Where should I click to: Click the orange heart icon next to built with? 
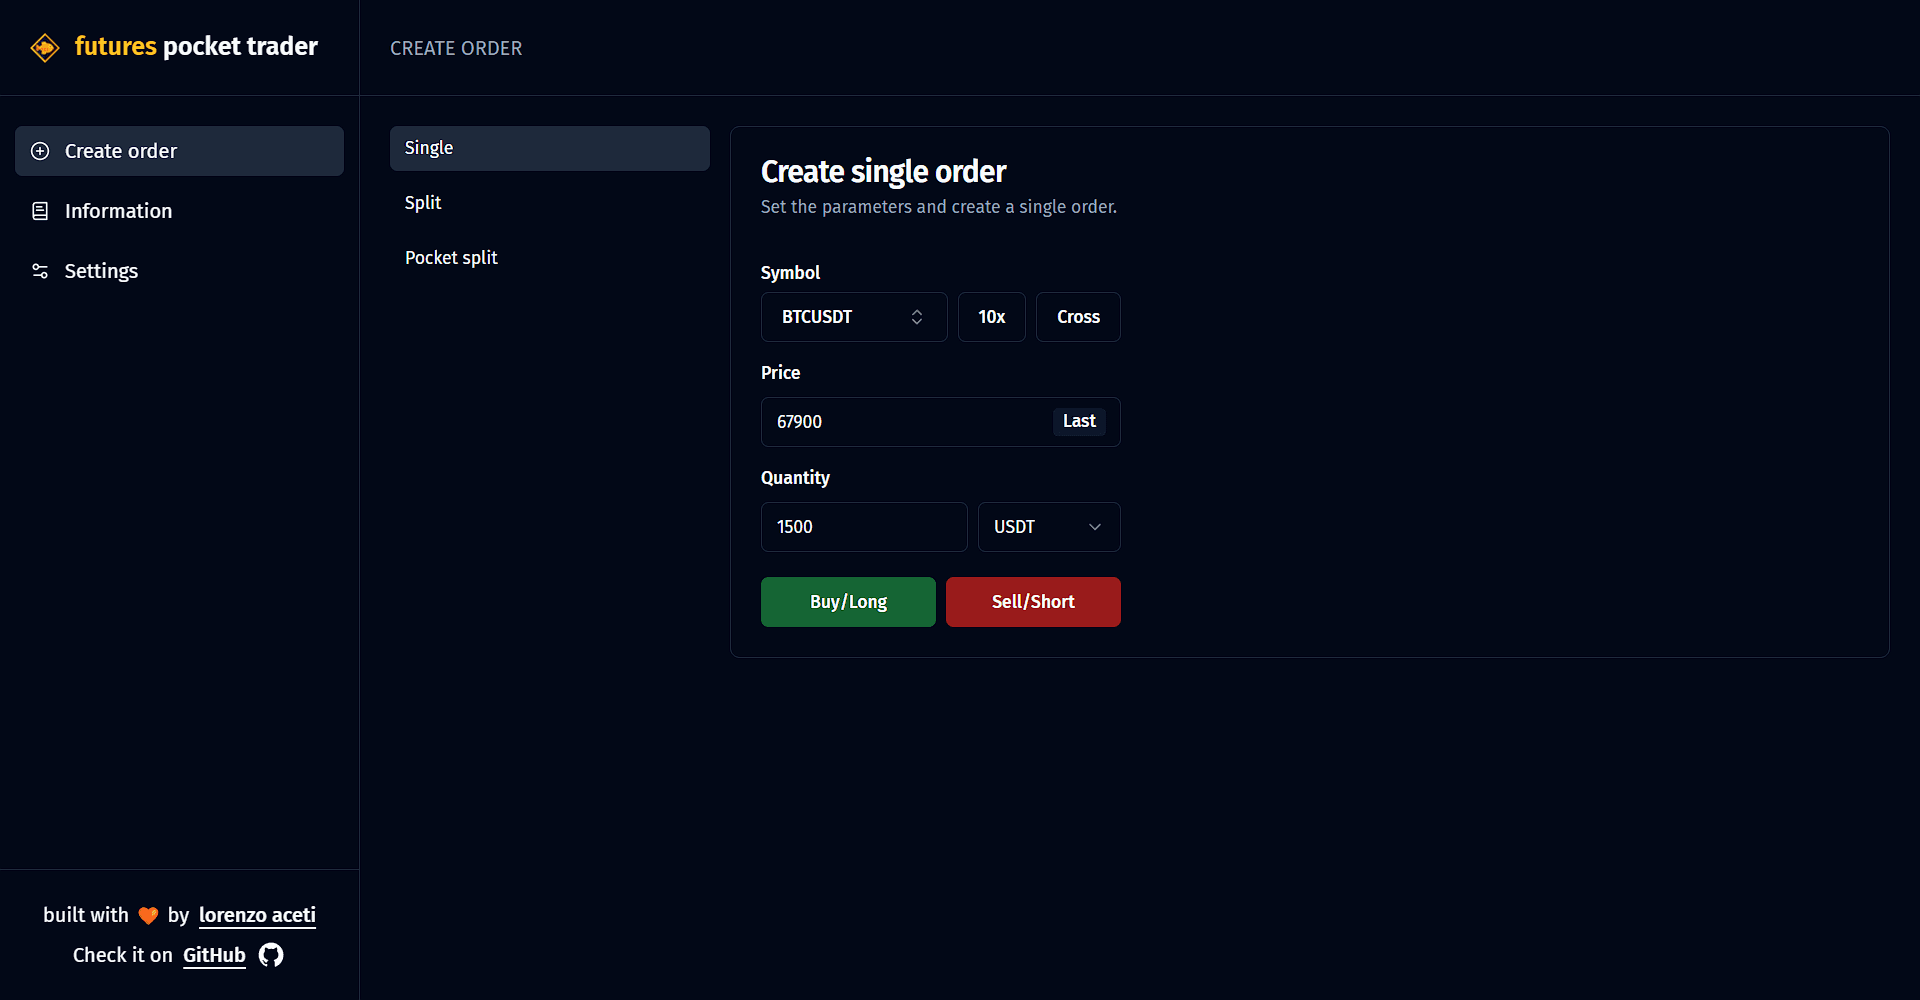[147, 914]
